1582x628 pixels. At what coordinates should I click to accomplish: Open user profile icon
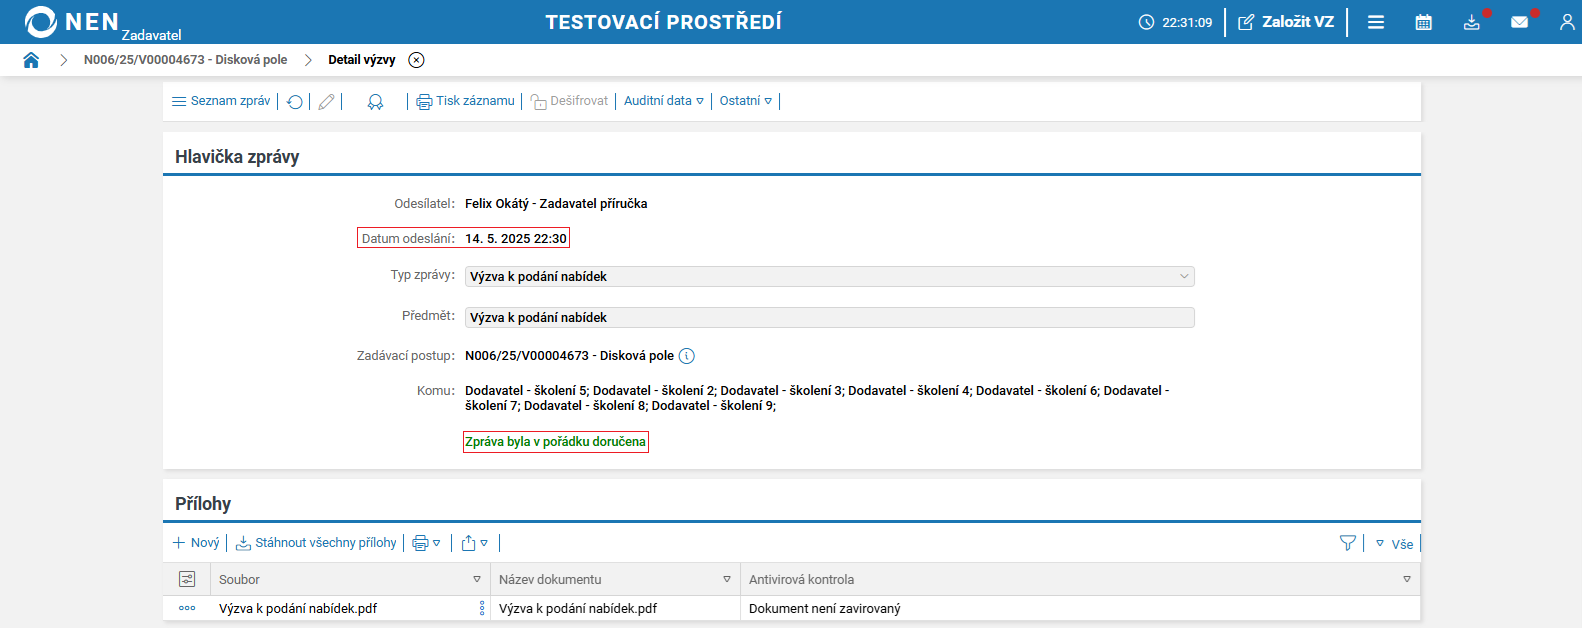point(1567,22)
